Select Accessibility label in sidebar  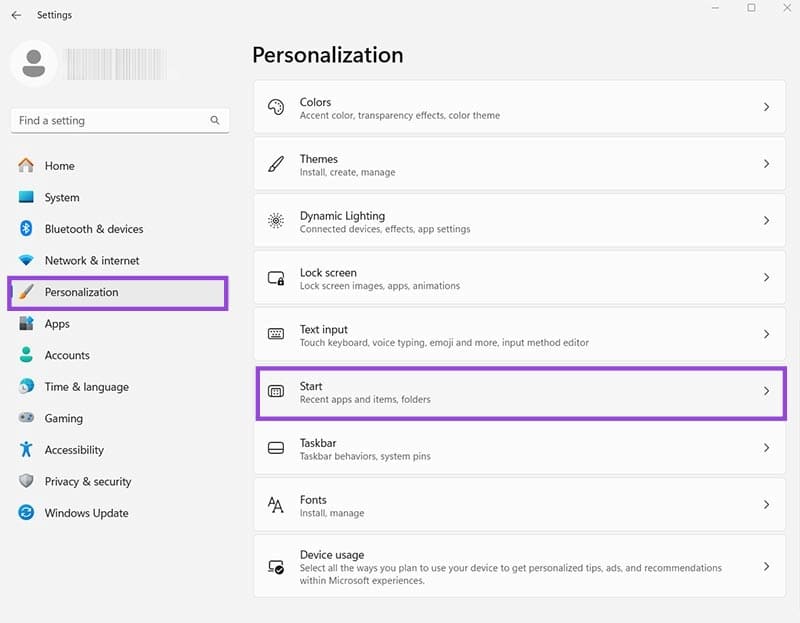pos(74,450)
